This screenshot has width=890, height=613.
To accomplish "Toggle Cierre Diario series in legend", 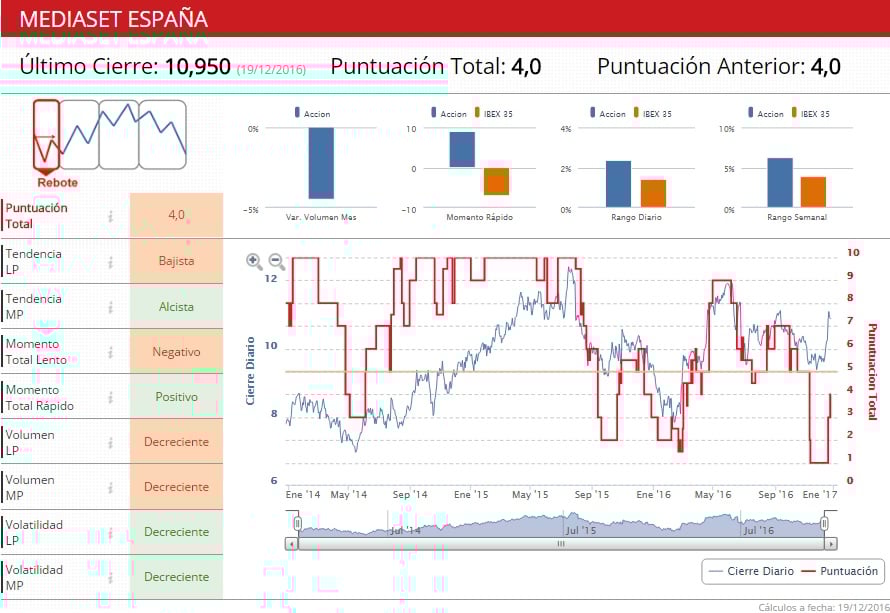I will (x=752, y=571).
